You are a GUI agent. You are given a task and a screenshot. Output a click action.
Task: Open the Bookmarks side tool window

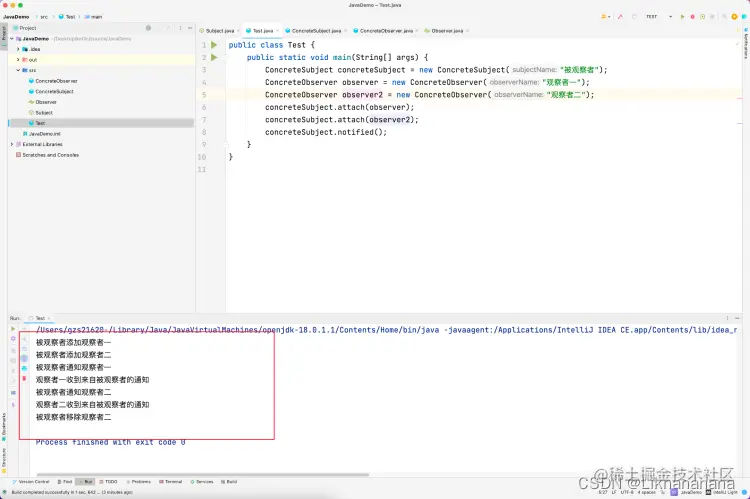coord(3,427)
